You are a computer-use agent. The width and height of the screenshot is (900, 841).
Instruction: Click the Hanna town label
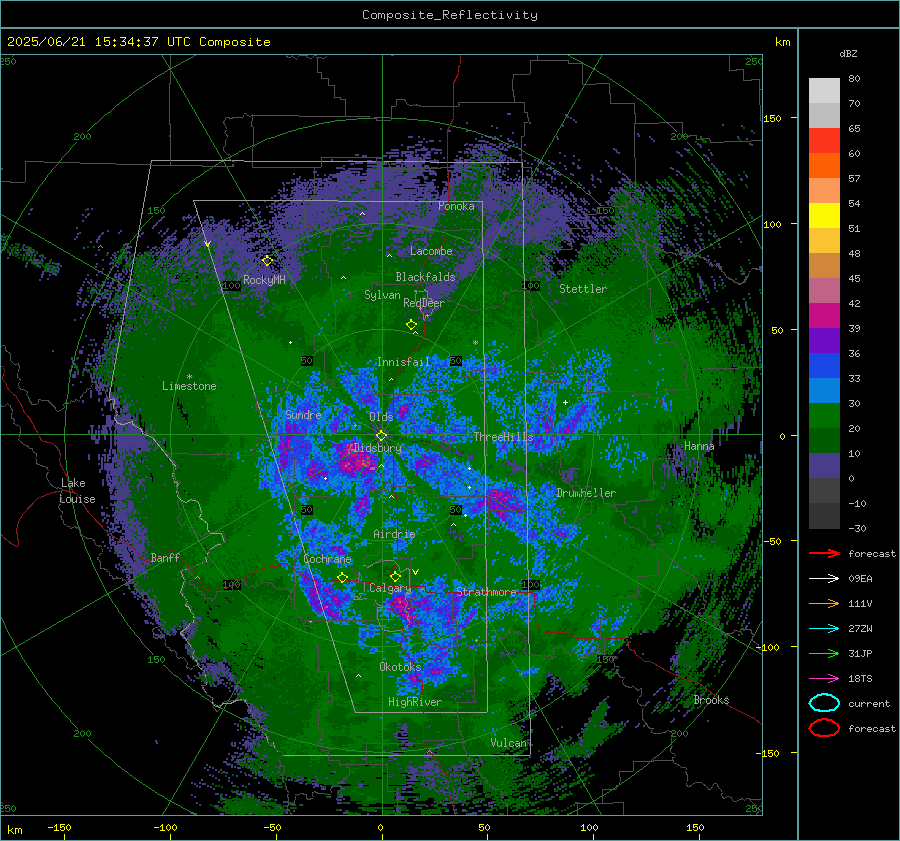(x=699, y=446)
